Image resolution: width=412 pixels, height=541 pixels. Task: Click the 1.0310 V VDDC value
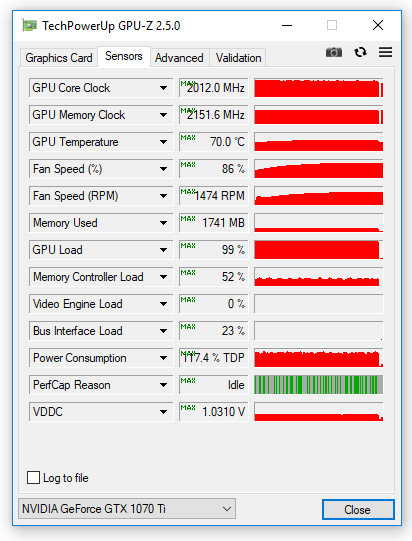click(214, 412)
